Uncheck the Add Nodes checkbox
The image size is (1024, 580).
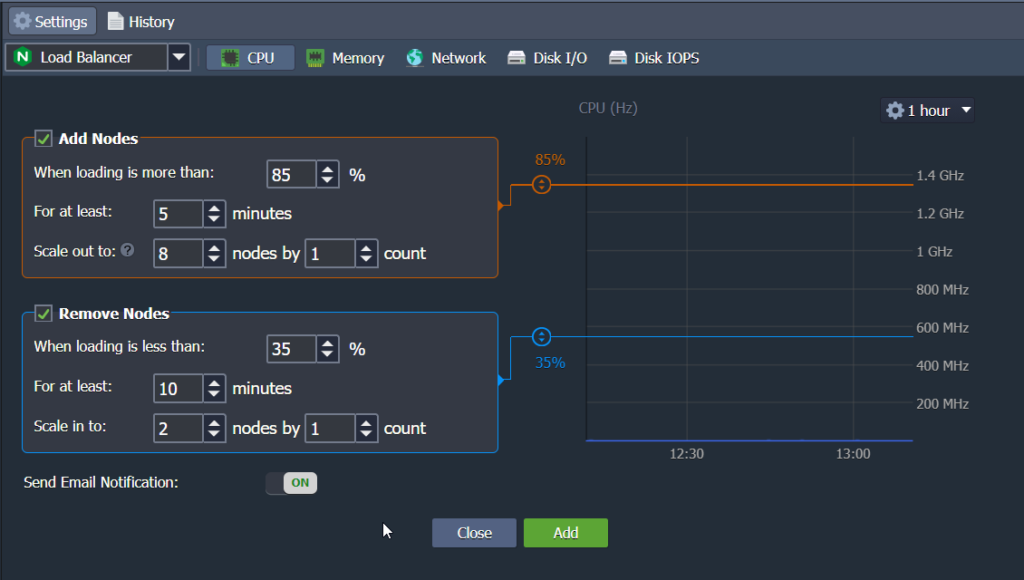(x=43, y=138)
